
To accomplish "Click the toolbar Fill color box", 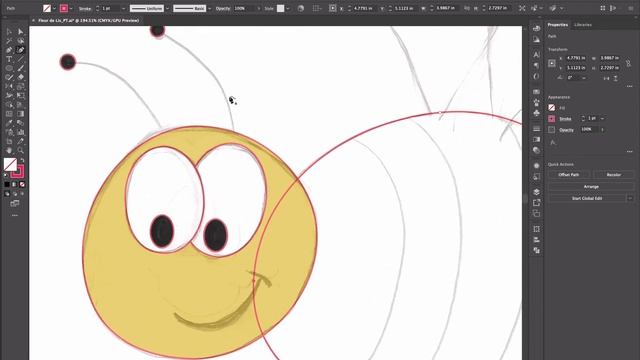I will pyautogui.click(x=10, y=164).
